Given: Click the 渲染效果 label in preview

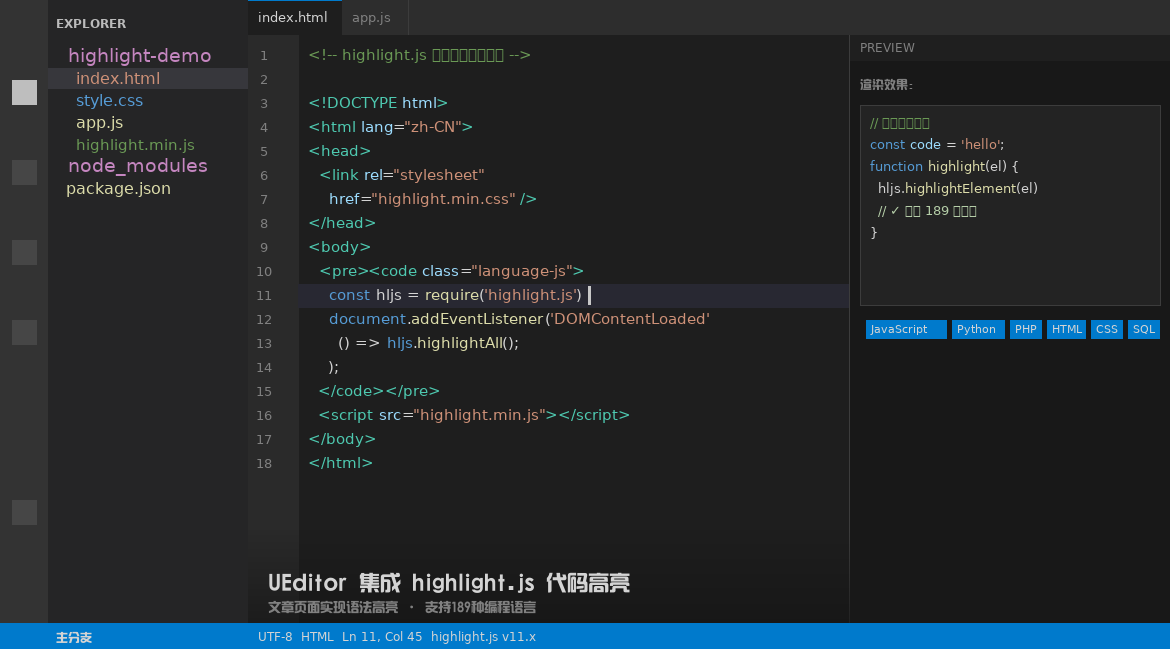Looking at the screenshot, I should click(x=886, y=85).
